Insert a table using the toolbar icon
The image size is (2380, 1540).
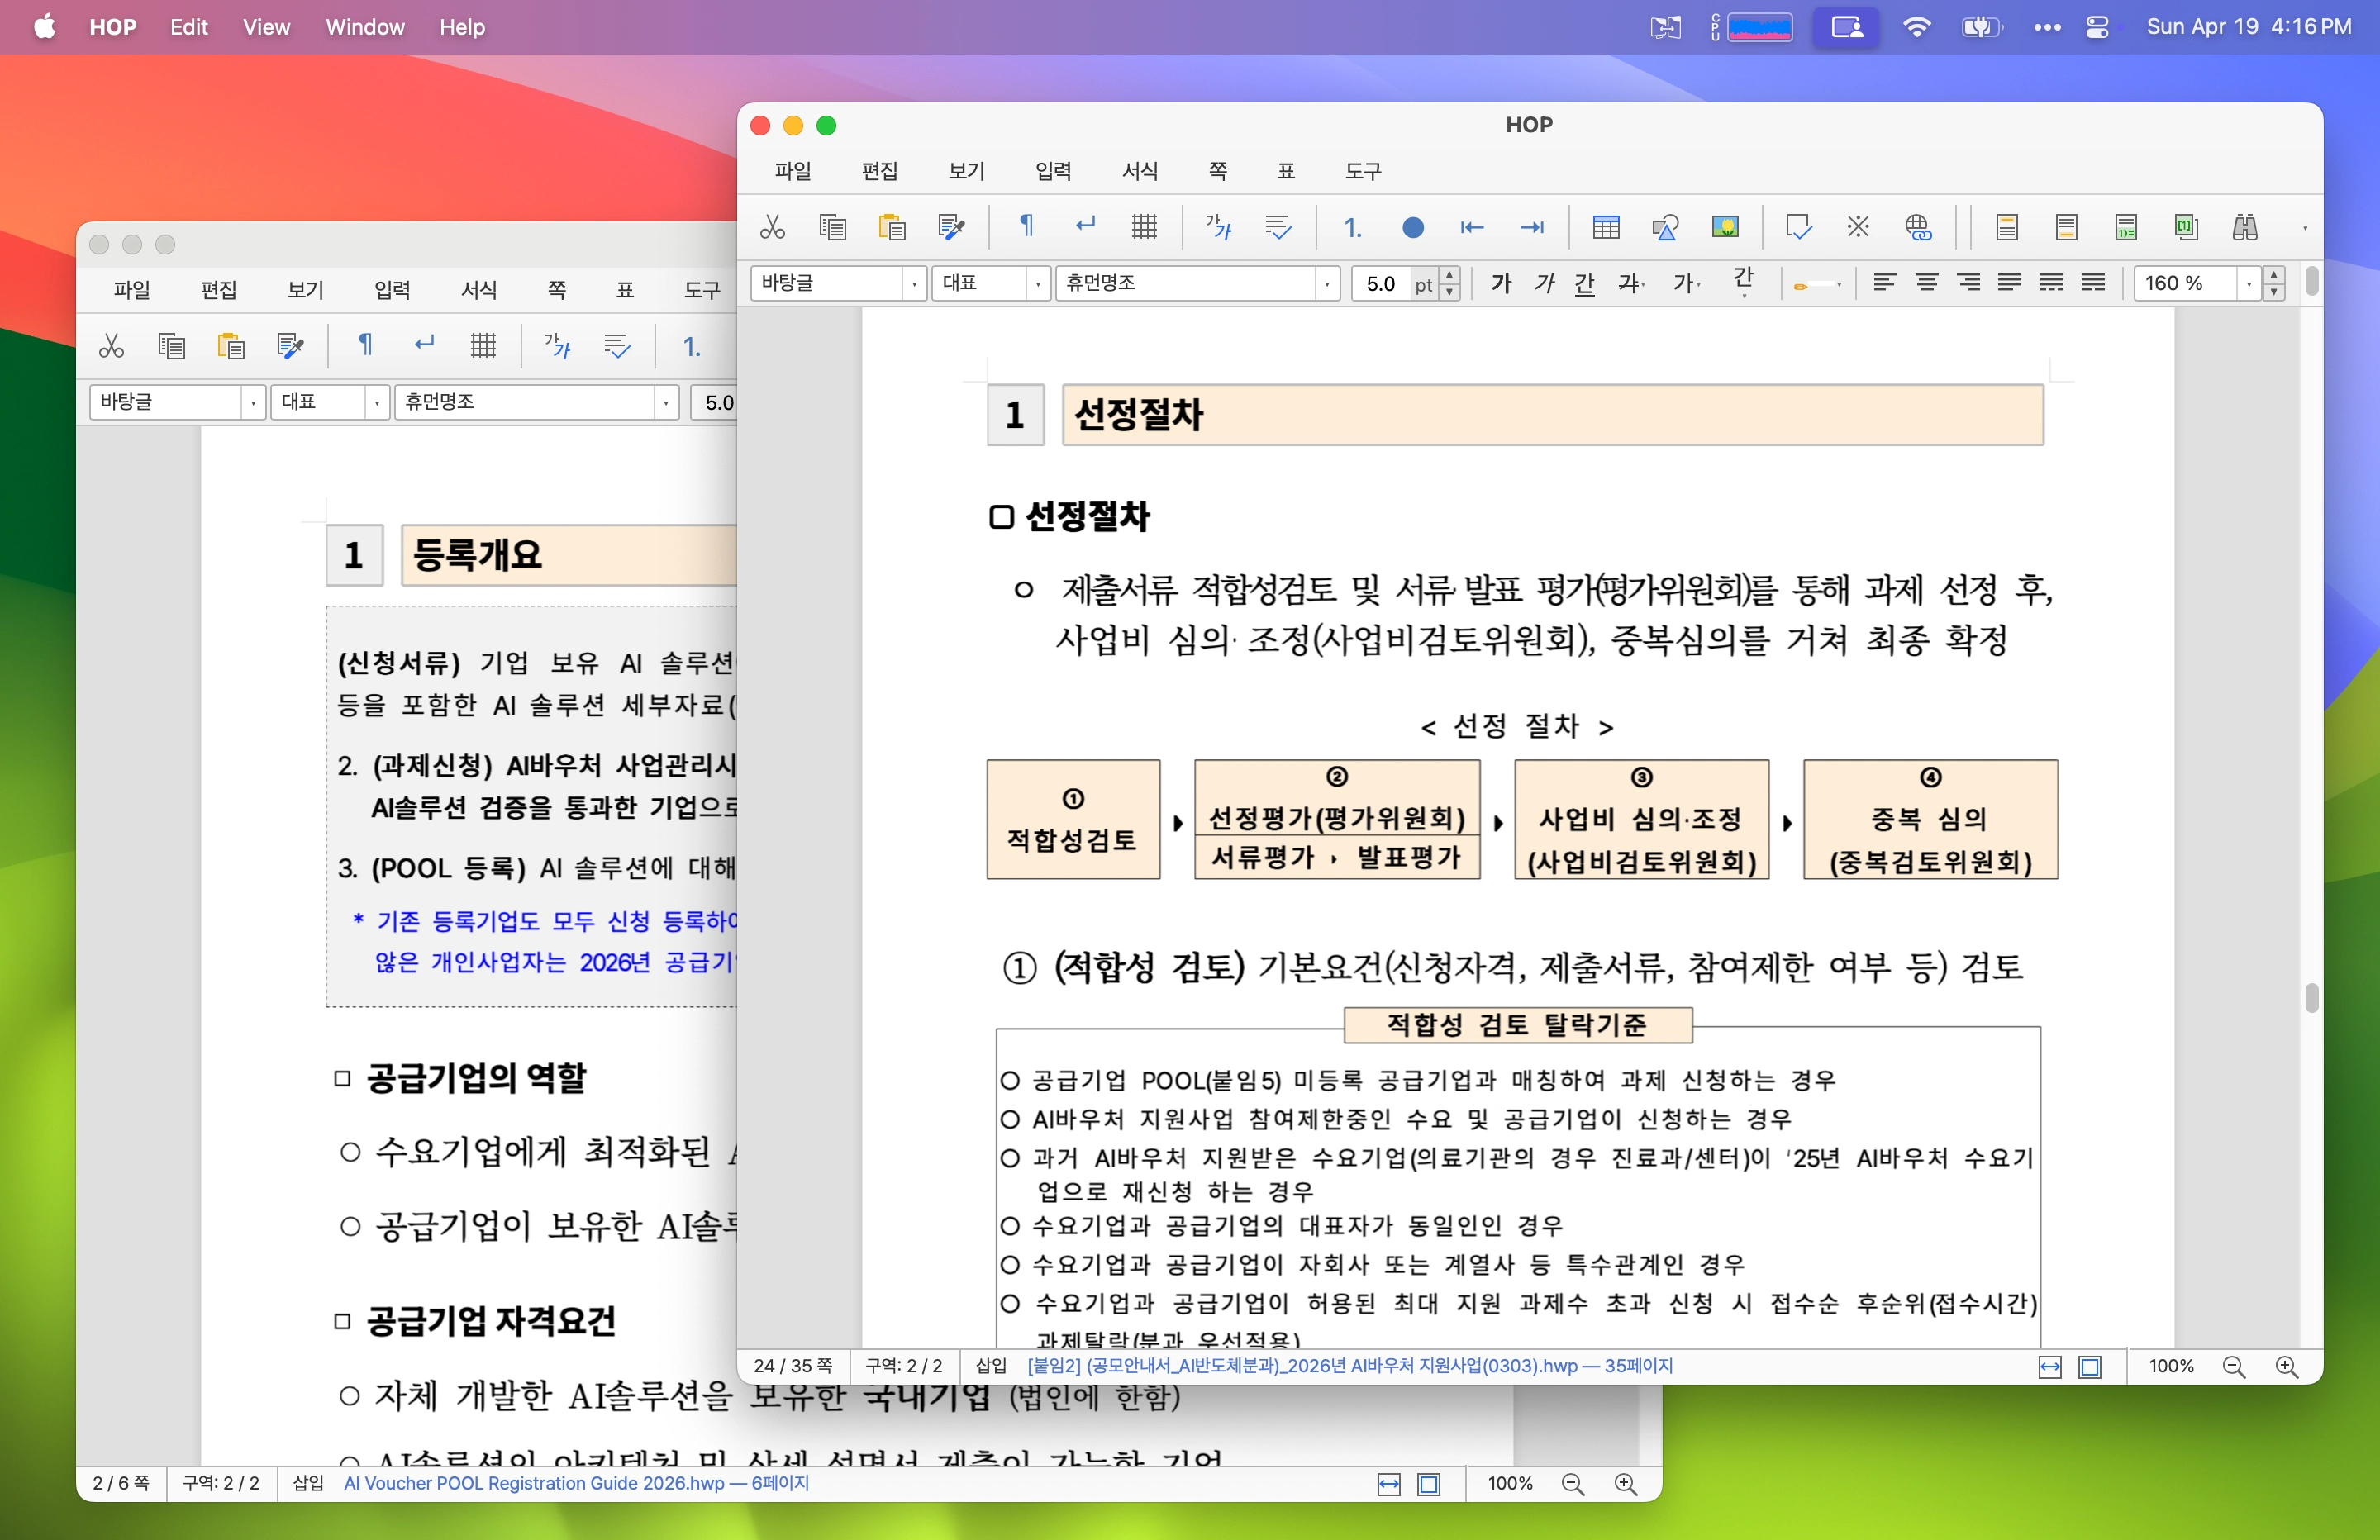tap(1606, 227)
